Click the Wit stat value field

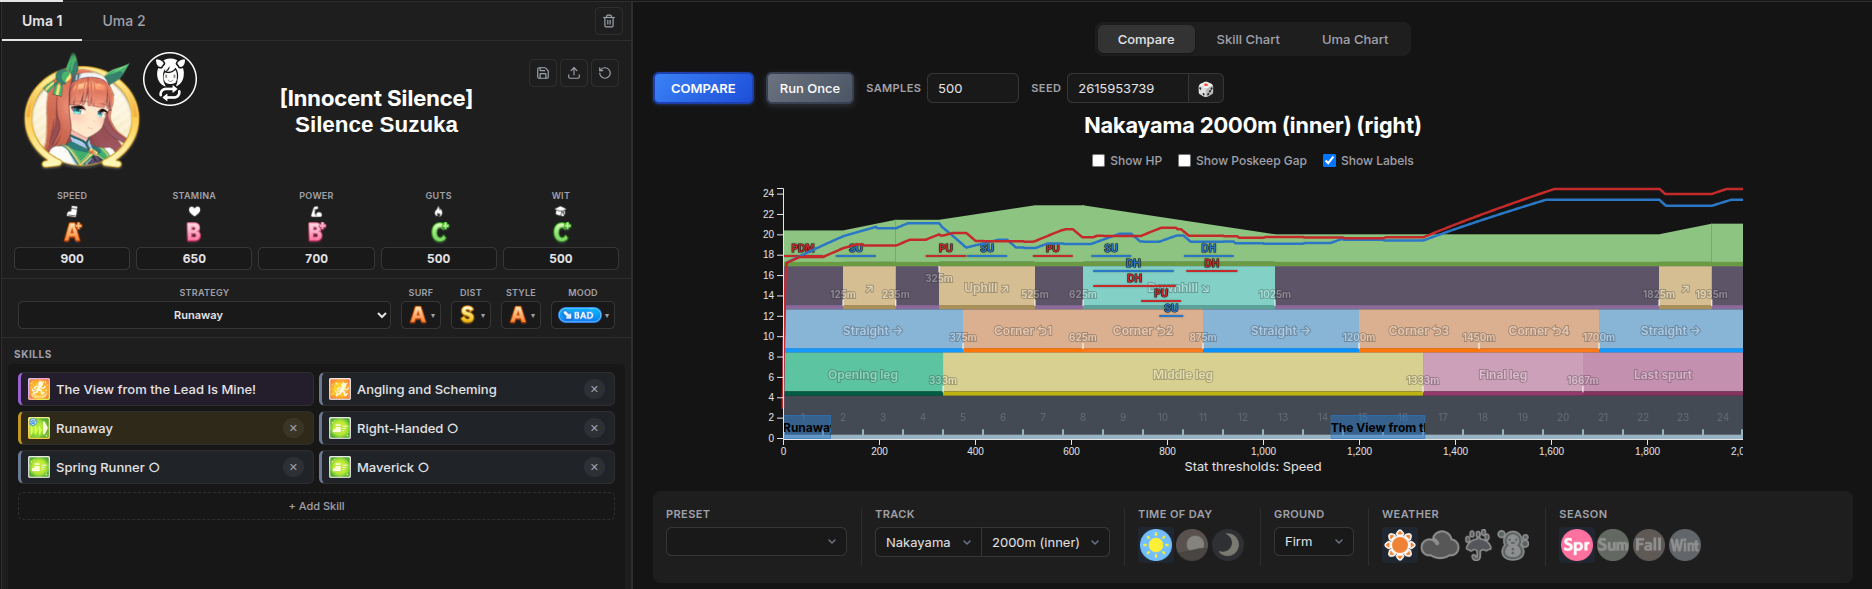(x=561, y=259)
